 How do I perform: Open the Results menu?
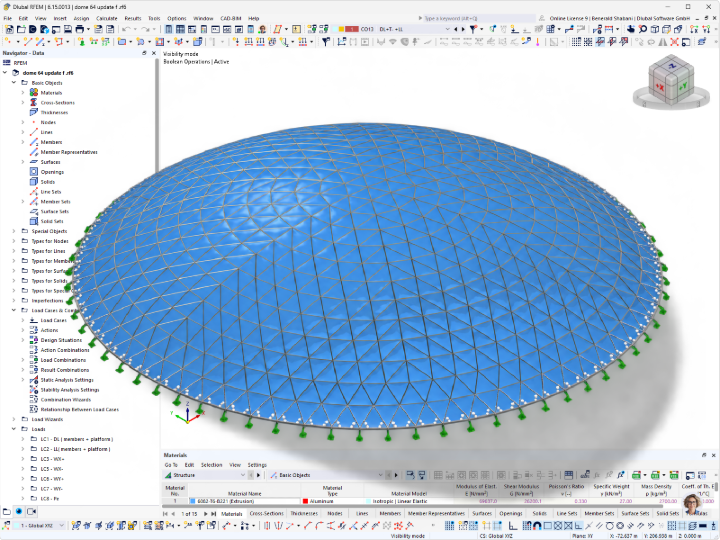click(133, 18)
